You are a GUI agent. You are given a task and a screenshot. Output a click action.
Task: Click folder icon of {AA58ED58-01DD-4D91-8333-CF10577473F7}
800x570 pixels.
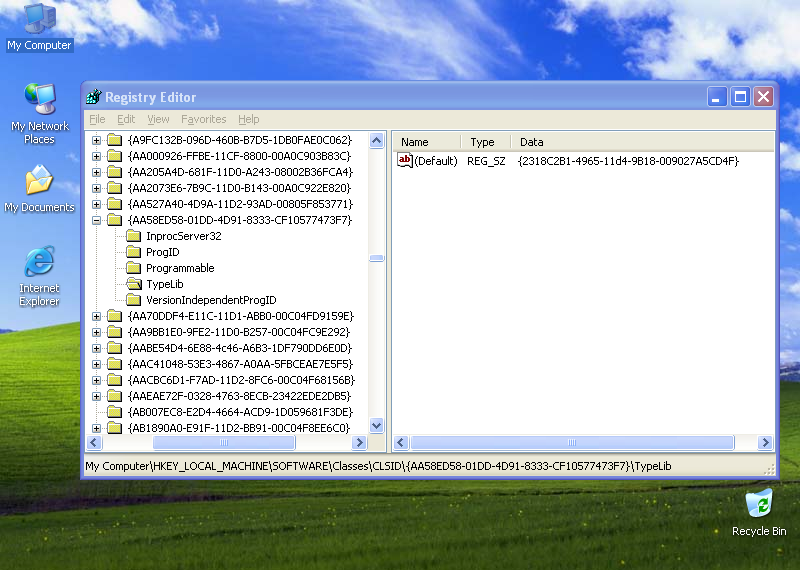tap(115, 220)
